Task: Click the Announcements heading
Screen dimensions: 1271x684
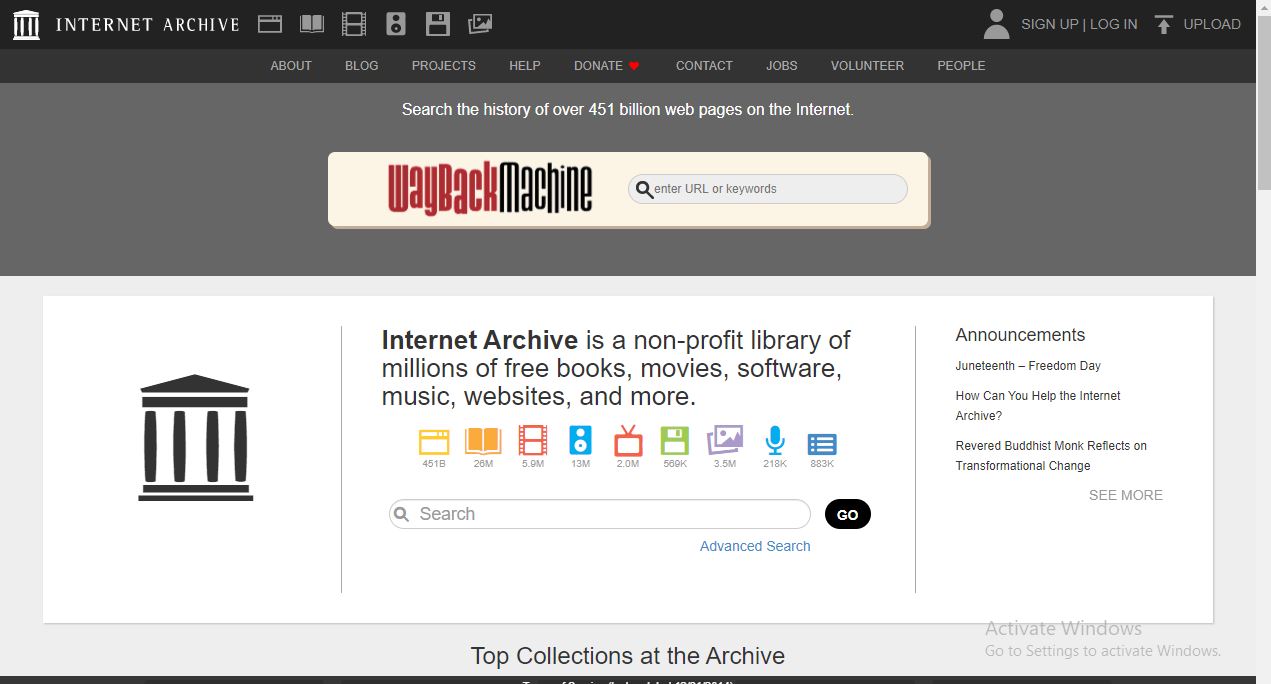Action: (1020, 335)
